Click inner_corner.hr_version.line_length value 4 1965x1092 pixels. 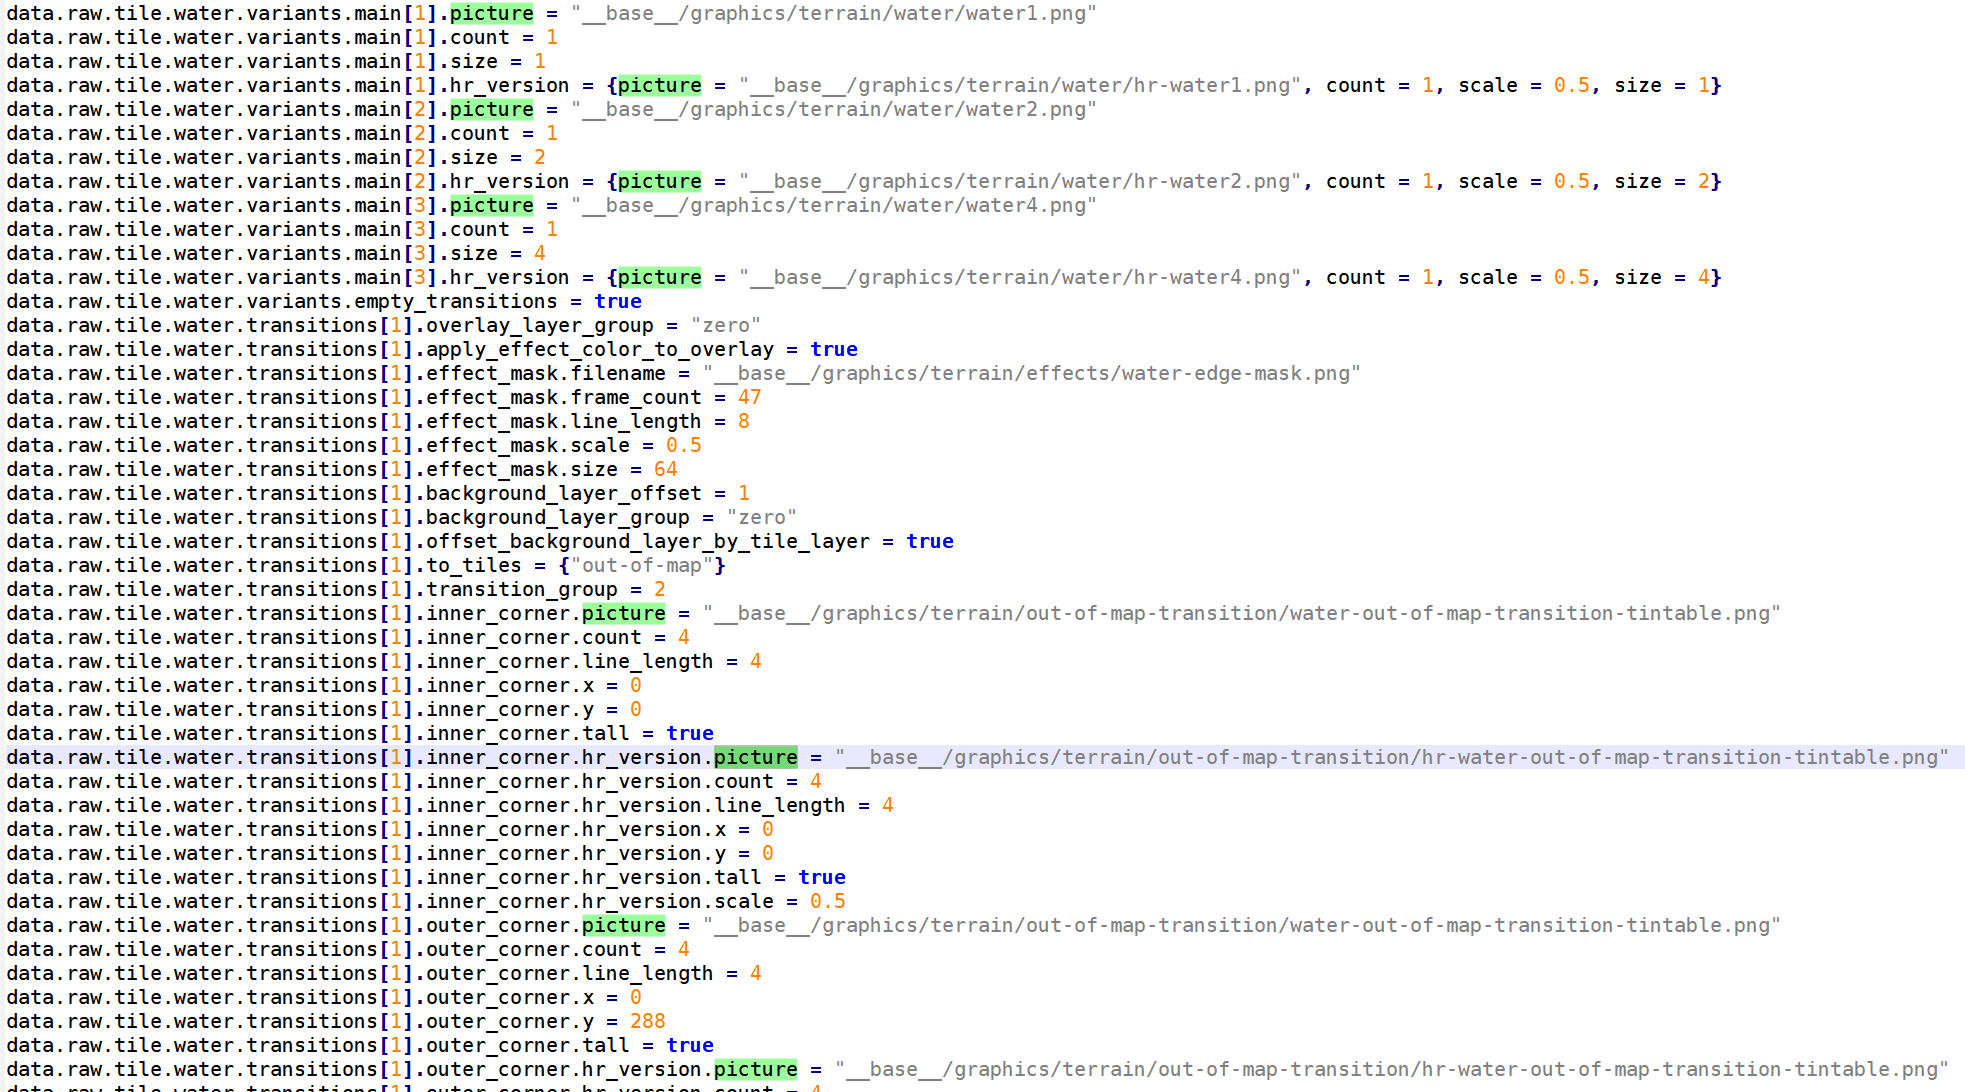tap(887, 805)
